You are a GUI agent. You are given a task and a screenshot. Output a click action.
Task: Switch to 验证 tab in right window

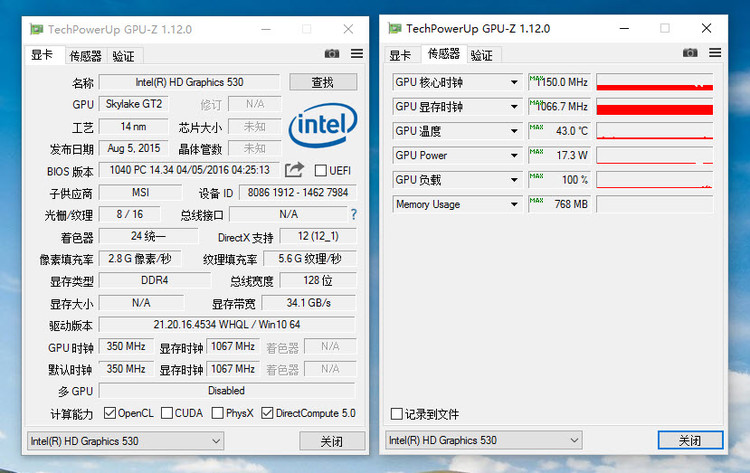(x=482, y=55)
